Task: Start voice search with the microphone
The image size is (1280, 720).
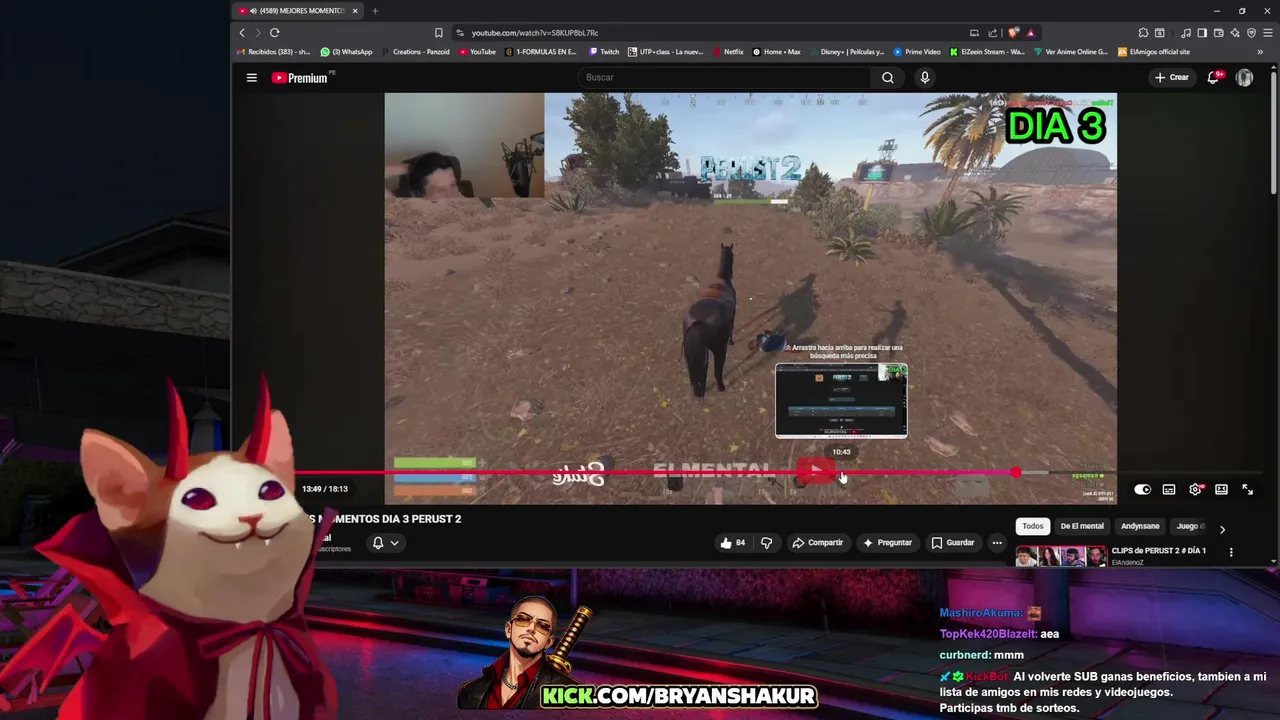Action: coord(925,77)
